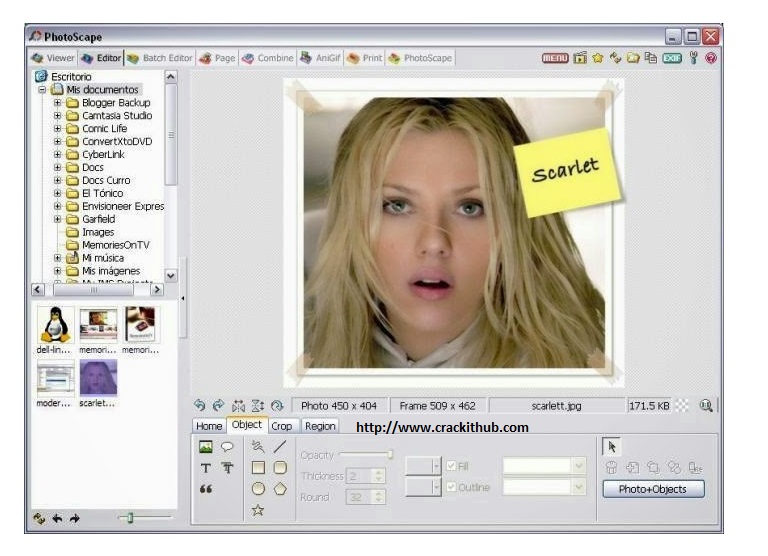Switch to the Crop tab
Viewport: 768px width, 556px height.
tap(282, 426)
